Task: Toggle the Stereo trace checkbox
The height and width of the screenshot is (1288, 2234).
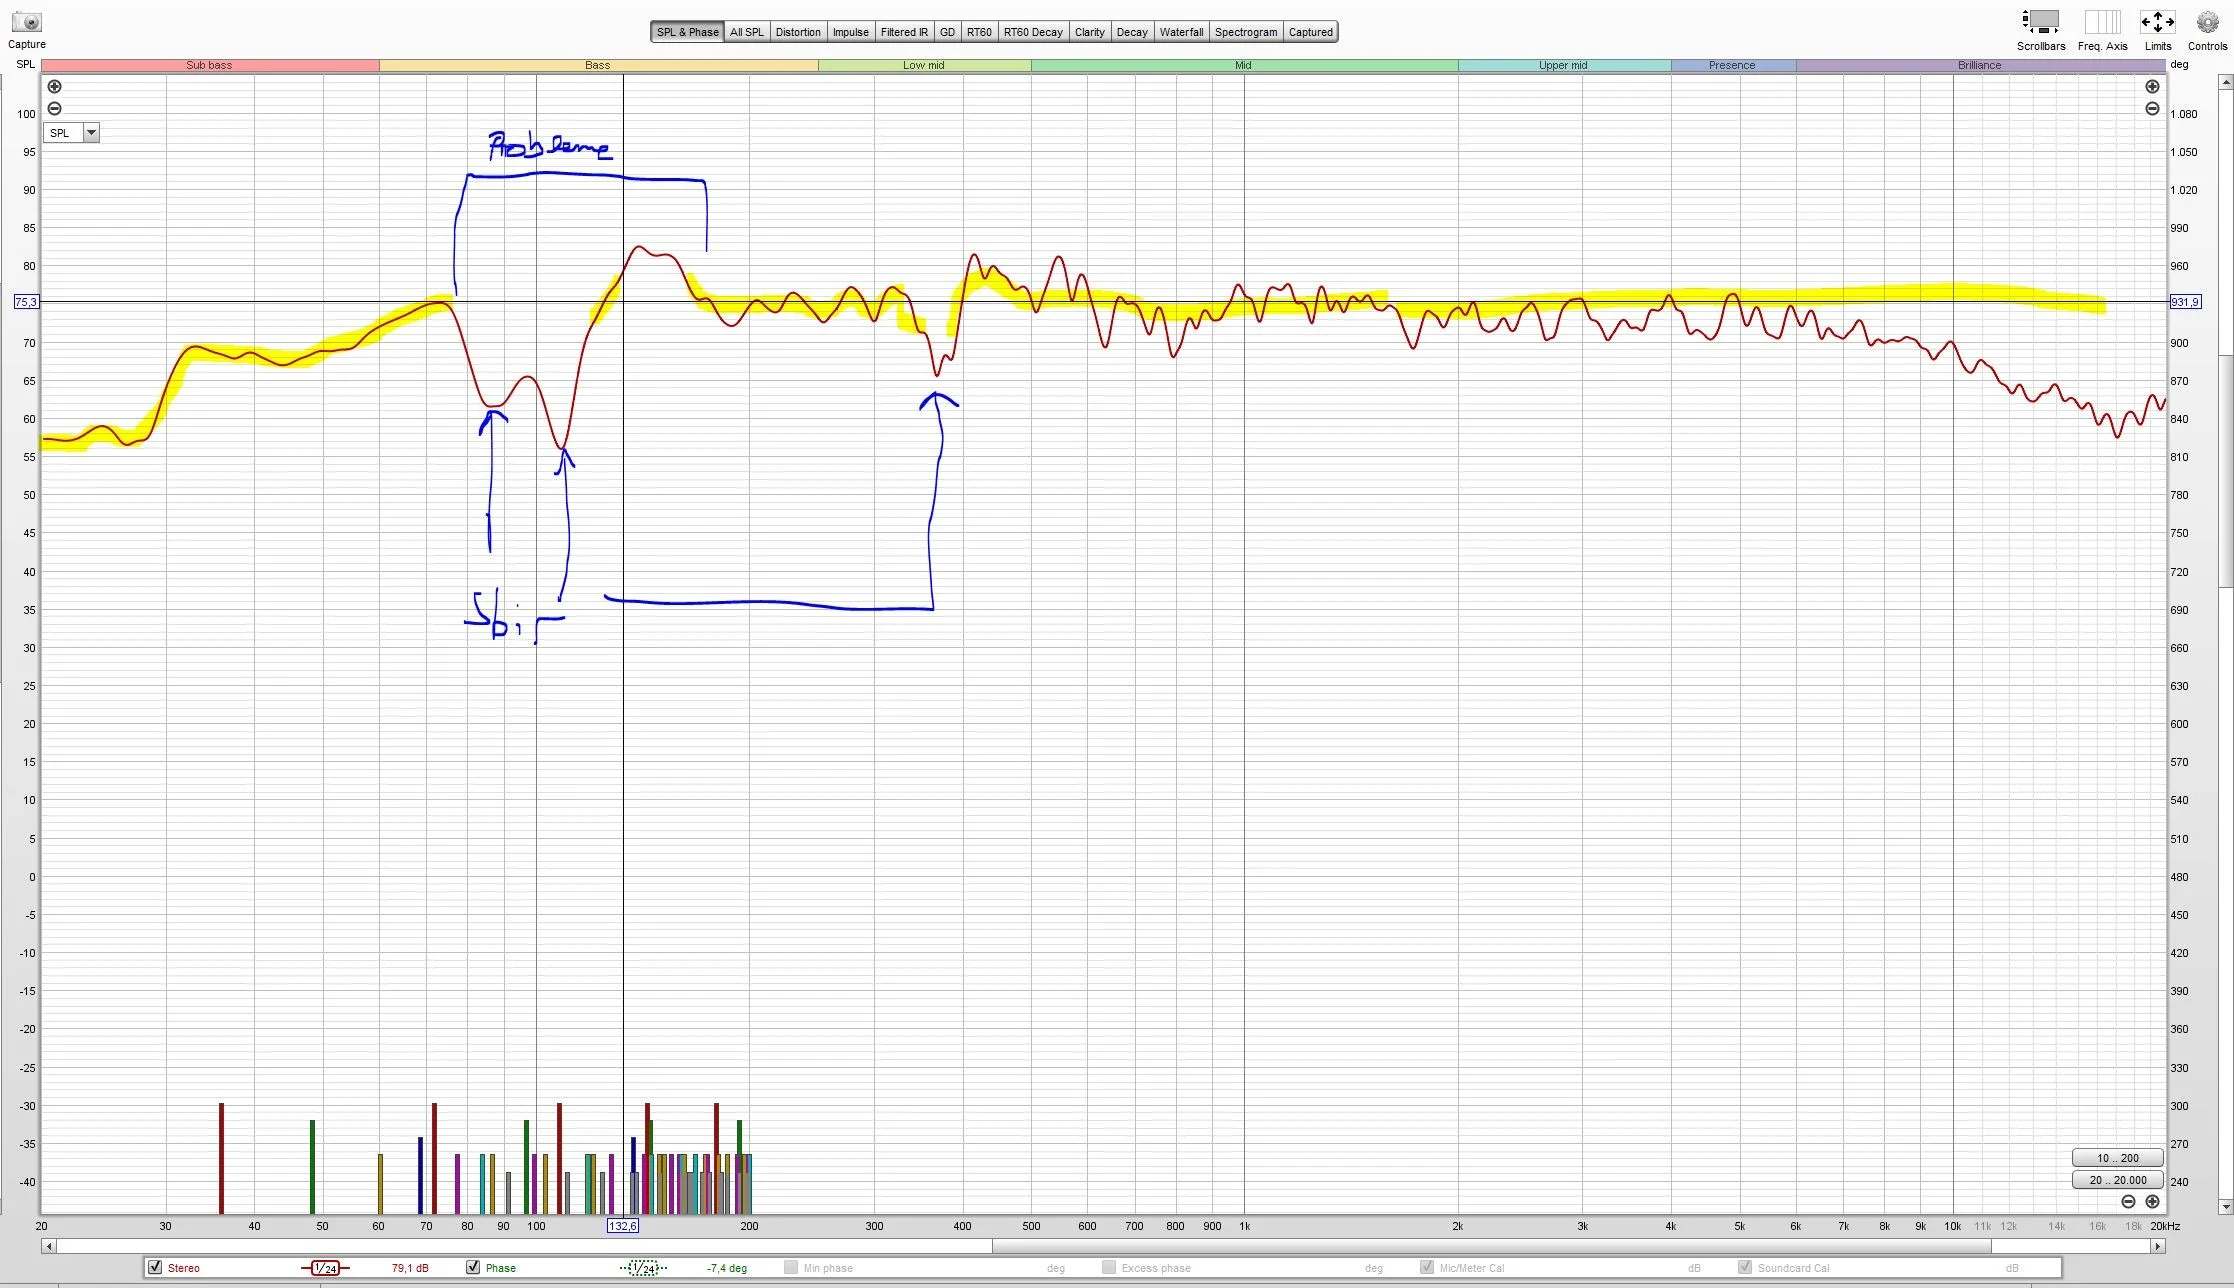Action: [155, 1267]
